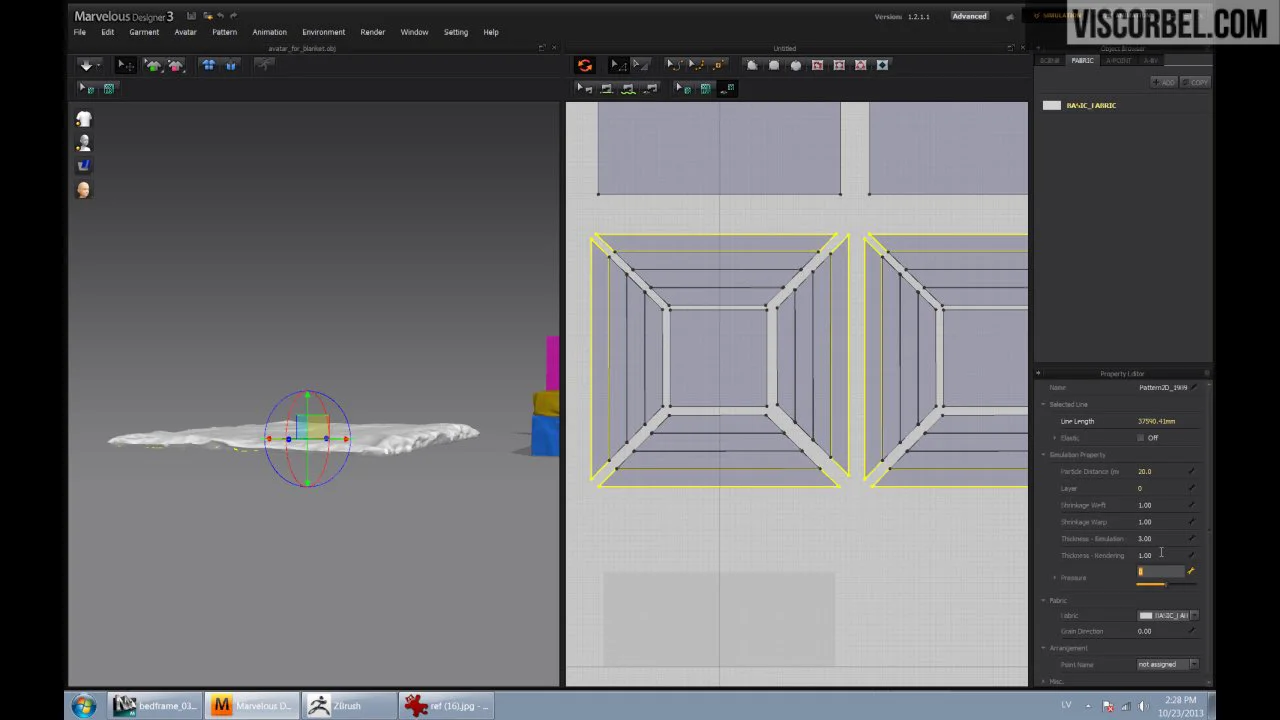Click the second blue shirt icon
This screenshot has width=1280, height=720.
pyautogui.click(x=231, y=65)
